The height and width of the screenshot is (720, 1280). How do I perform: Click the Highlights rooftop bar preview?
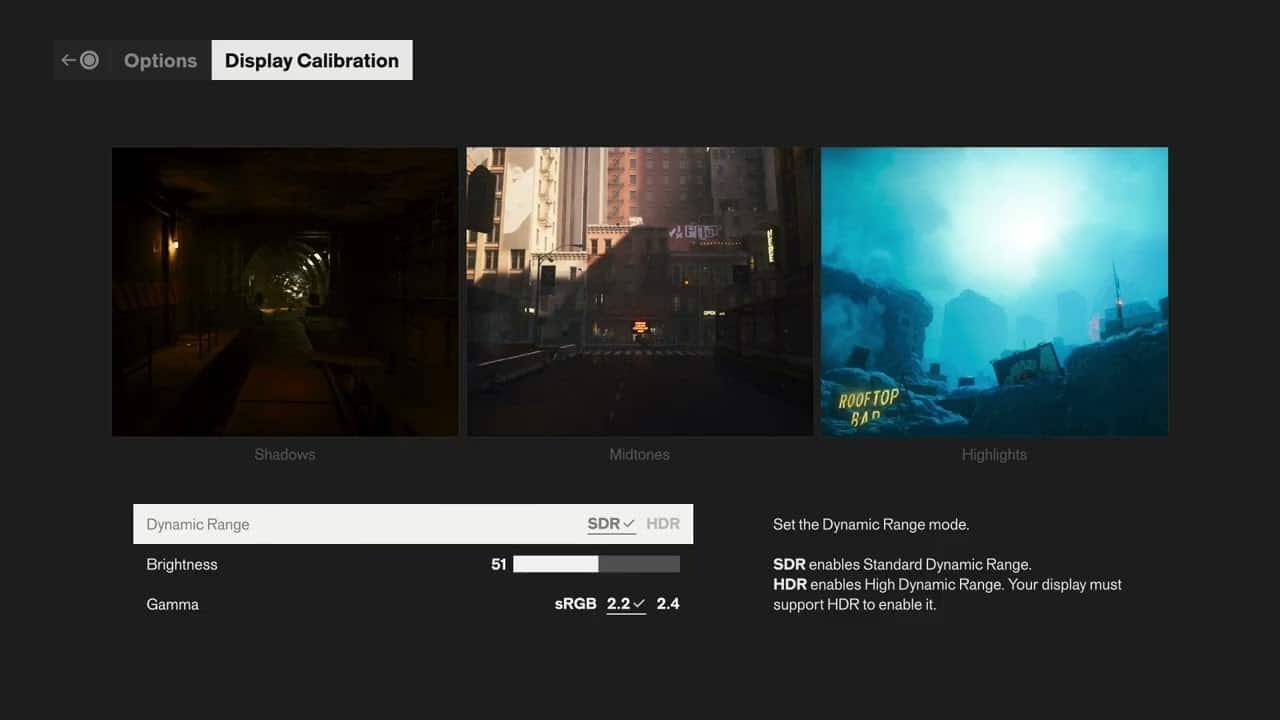coord(994,292)
